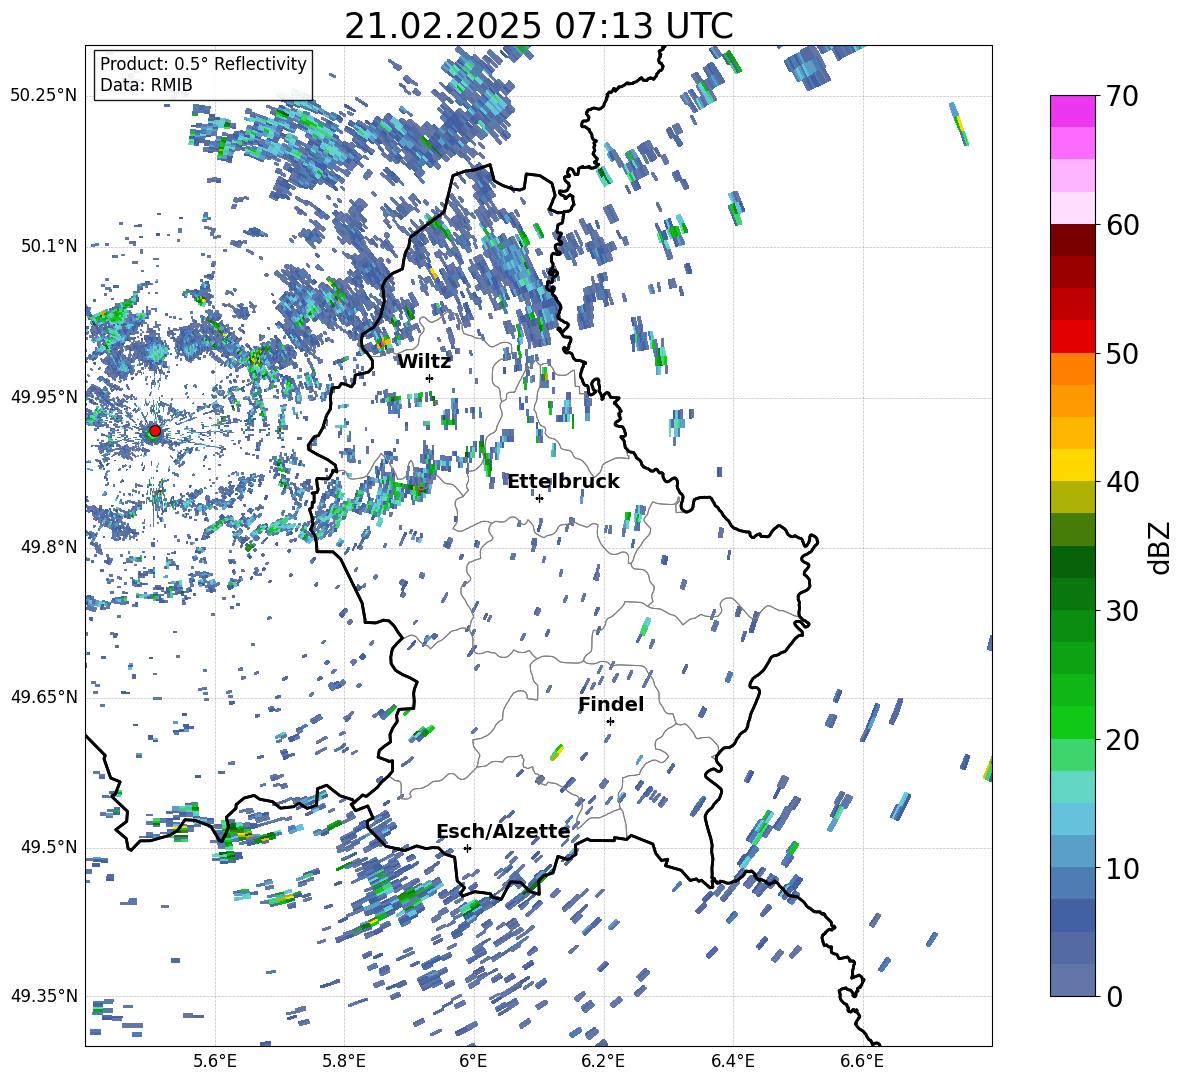Click the bright red swatch just above 50
Screen dimensions: 1184x1081
1073,337
